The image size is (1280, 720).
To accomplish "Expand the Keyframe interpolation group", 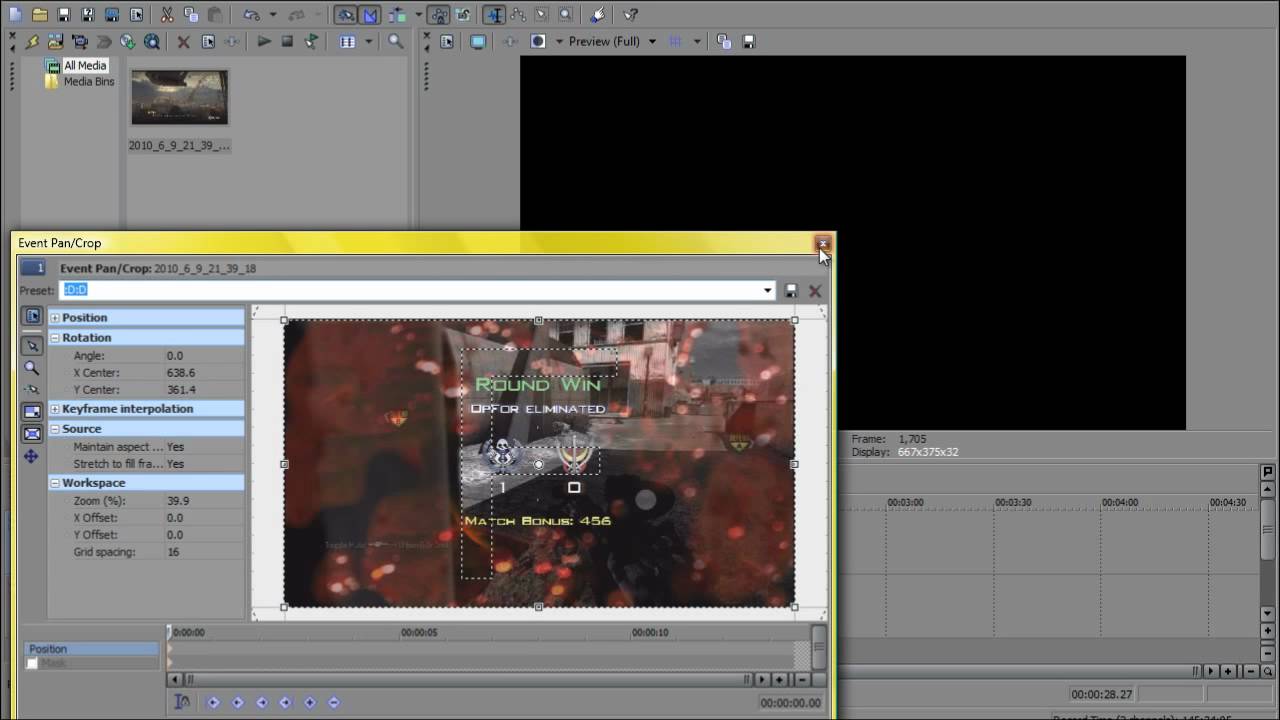I will click(55, 409).
